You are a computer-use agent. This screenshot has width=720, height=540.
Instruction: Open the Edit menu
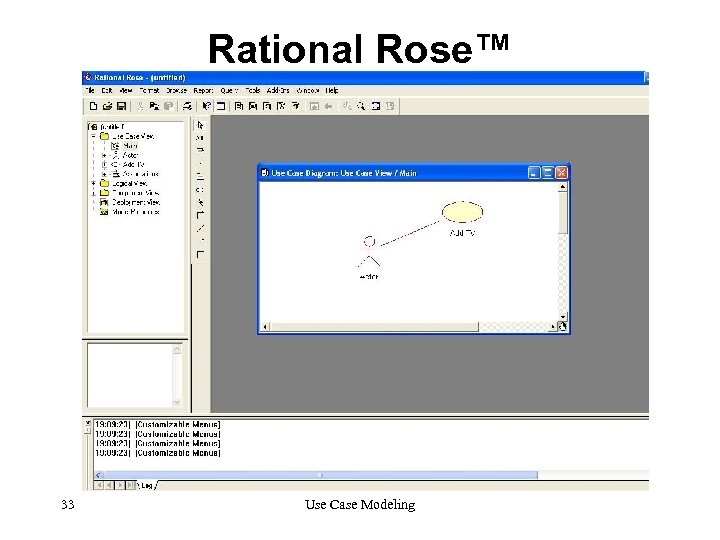click(x=107, y=90)
